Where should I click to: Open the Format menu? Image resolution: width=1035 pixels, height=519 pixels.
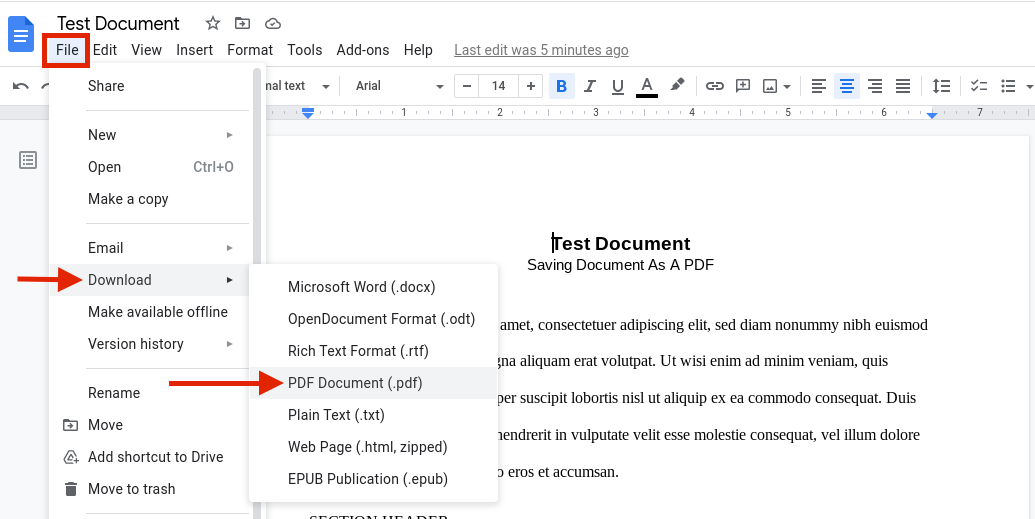pos(250,50)
